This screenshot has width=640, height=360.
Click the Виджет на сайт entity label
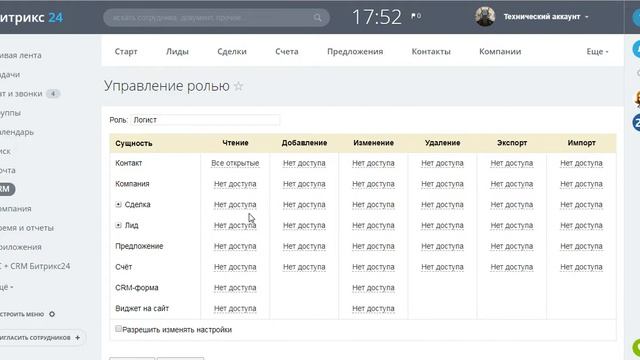142,309
